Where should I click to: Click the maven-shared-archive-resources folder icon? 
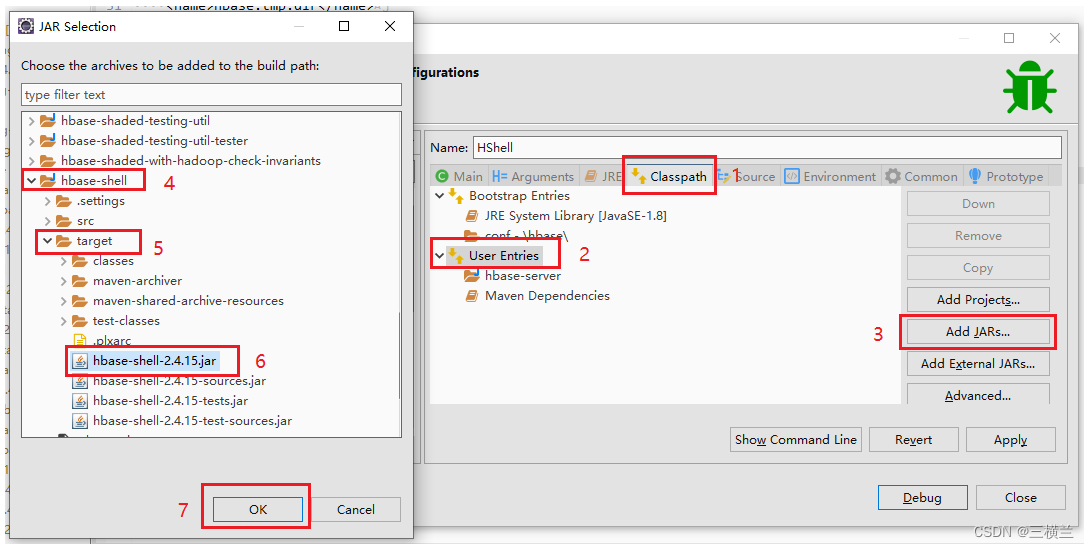[x=80, y=301]
